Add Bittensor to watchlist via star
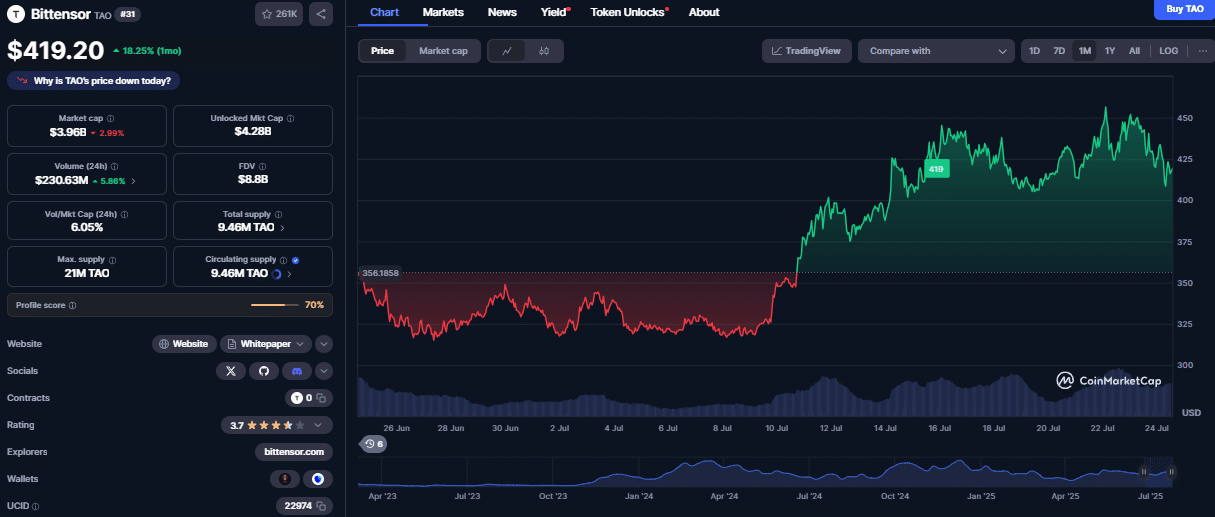The height and width of the screenshot is (517, 1215). point(279,14)
